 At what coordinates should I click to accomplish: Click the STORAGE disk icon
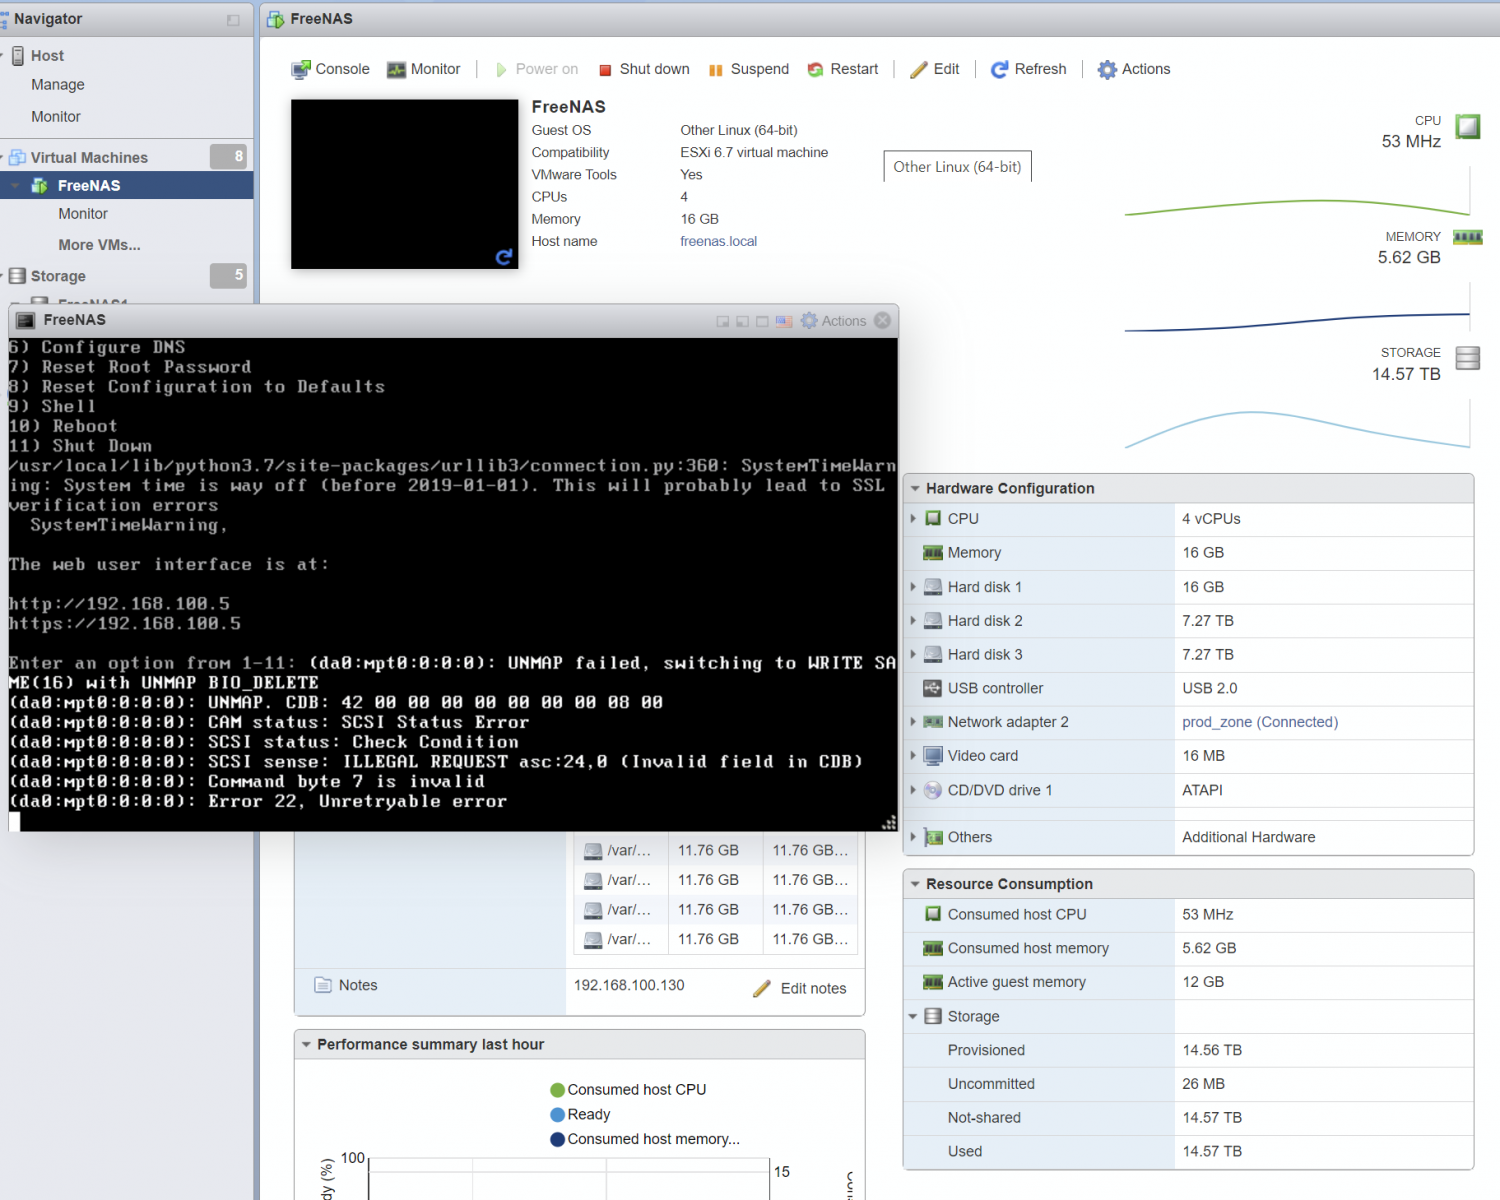[1467, 358]
